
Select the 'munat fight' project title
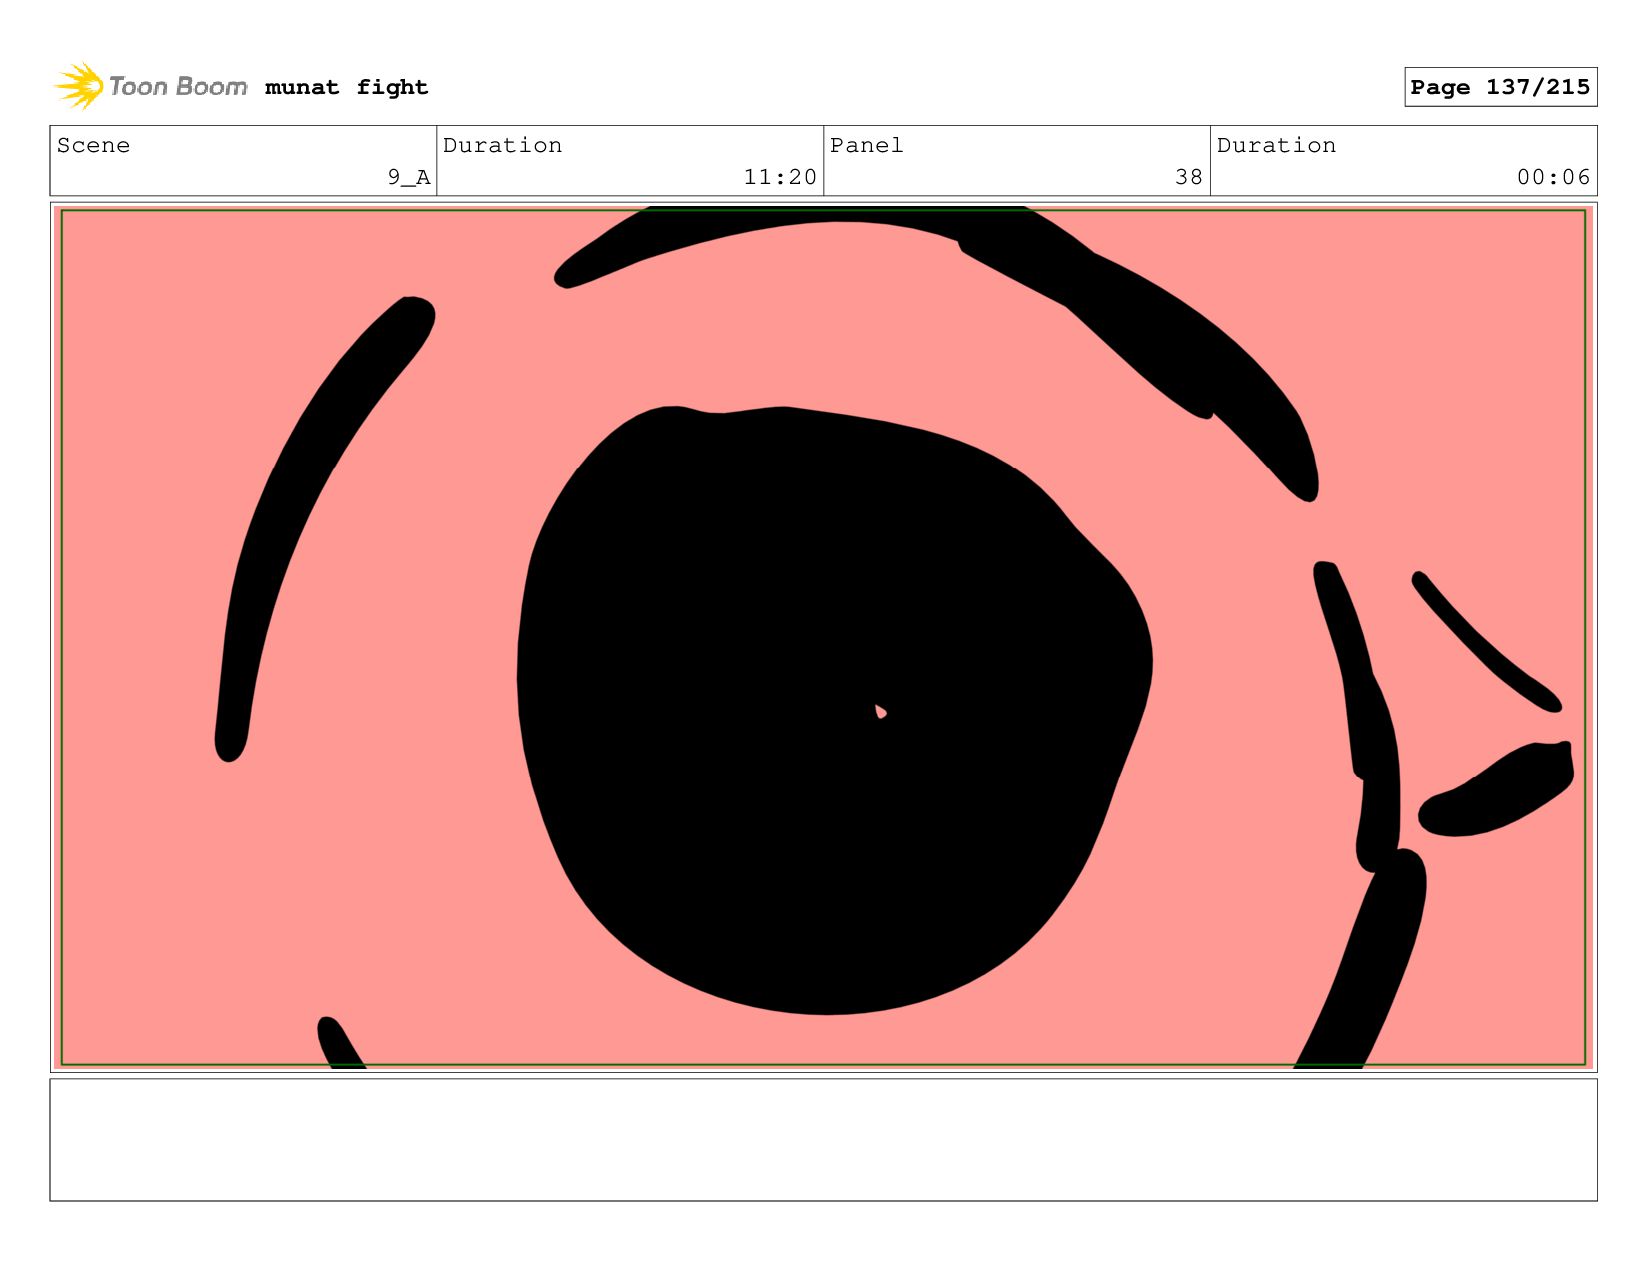(x=347, y=88)
